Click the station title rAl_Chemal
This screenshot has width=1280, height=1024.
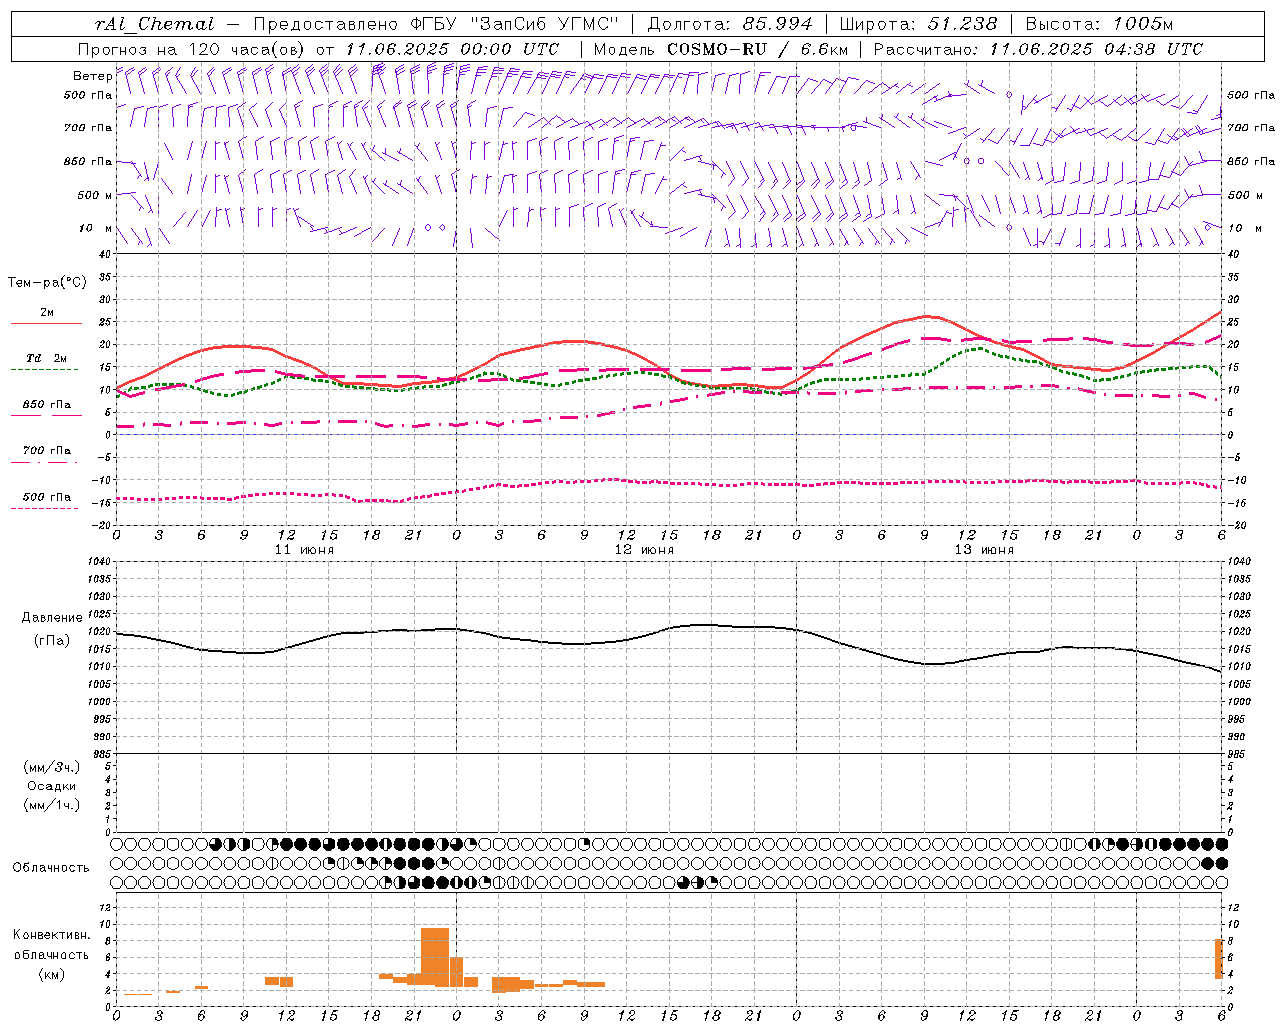154,24
